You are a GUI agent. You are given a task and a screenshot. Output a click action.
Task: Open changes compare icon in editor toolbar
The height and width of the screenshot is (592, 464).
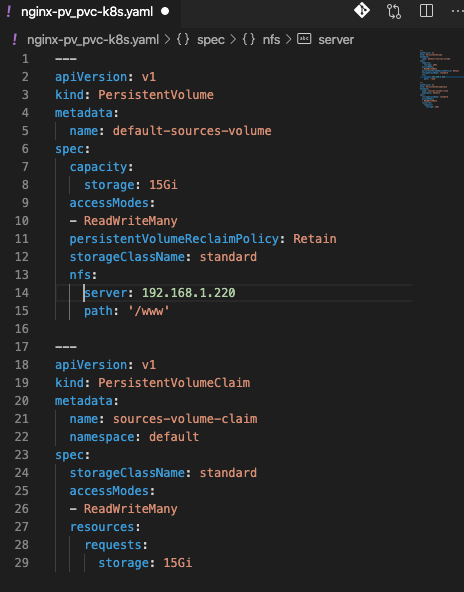pyautogui.click(x=394, y=11)
